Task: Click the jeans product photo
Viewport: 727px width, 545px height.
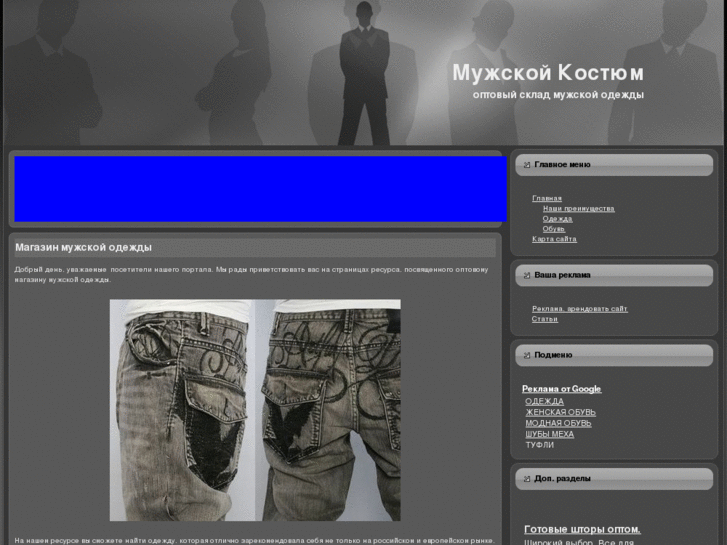Action: pyautogui.click(x=255, y=410)
